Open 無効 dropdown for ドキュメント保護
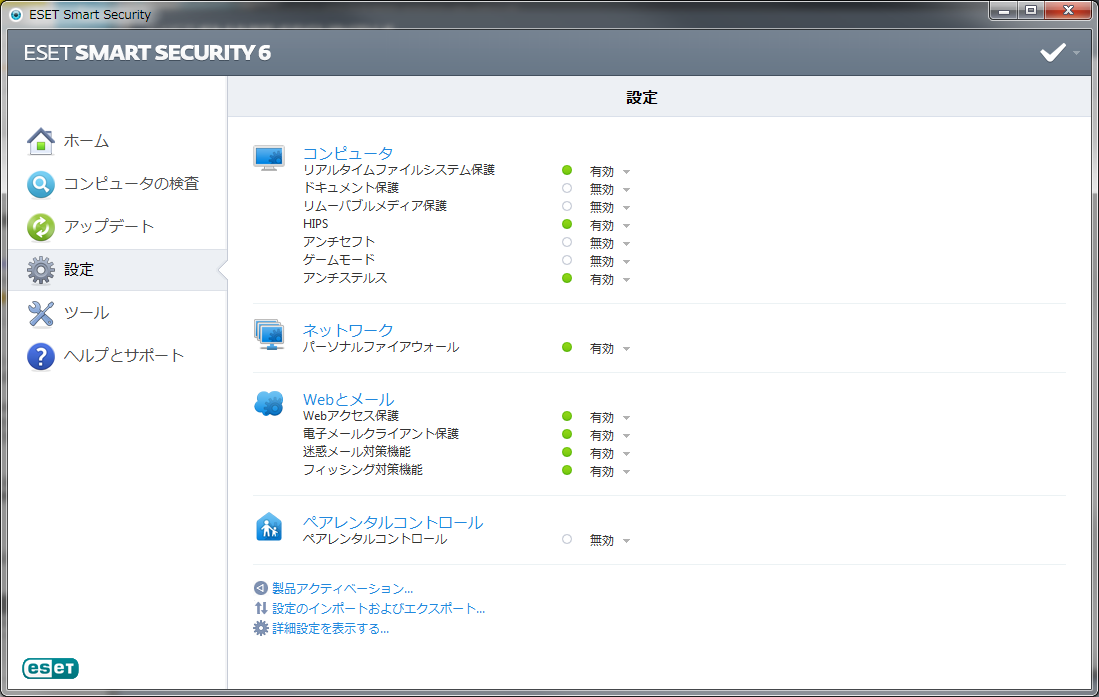 click(x=610, y=189)
